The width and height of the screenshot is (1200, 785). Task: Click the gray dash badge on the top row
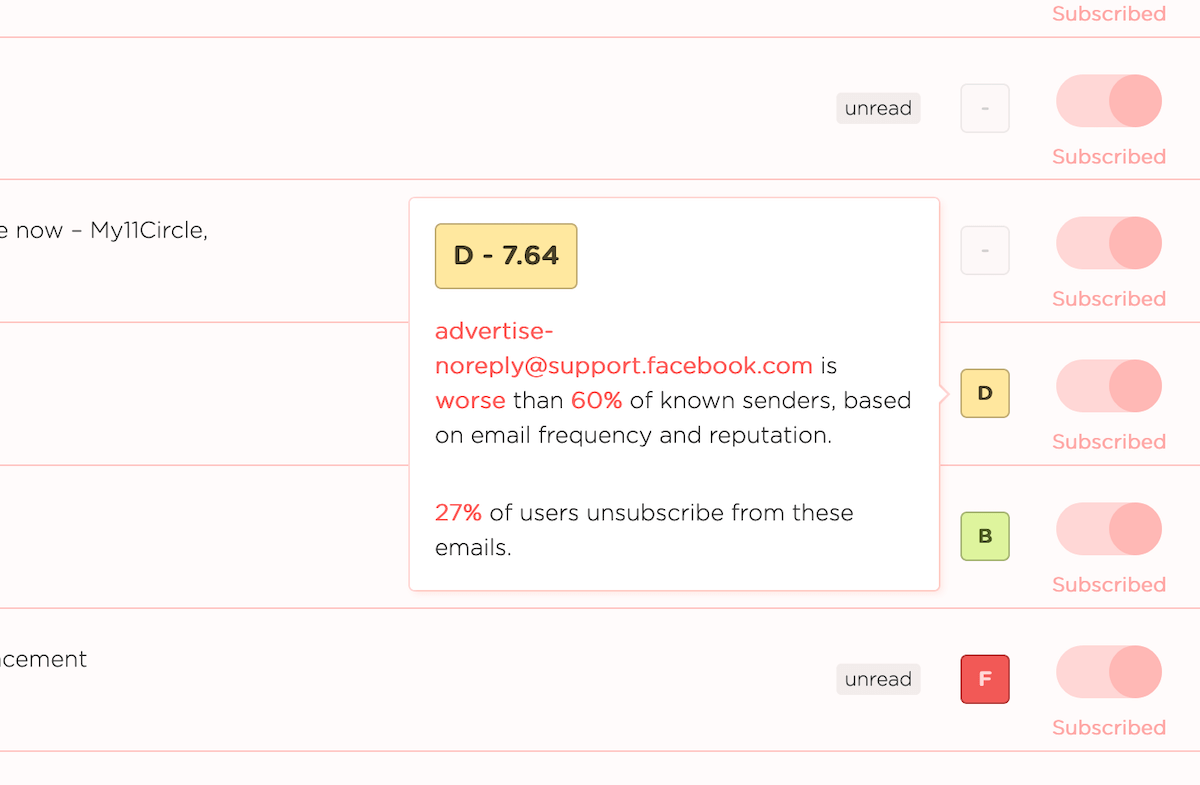pyautogui.click(x=984, y=108)
